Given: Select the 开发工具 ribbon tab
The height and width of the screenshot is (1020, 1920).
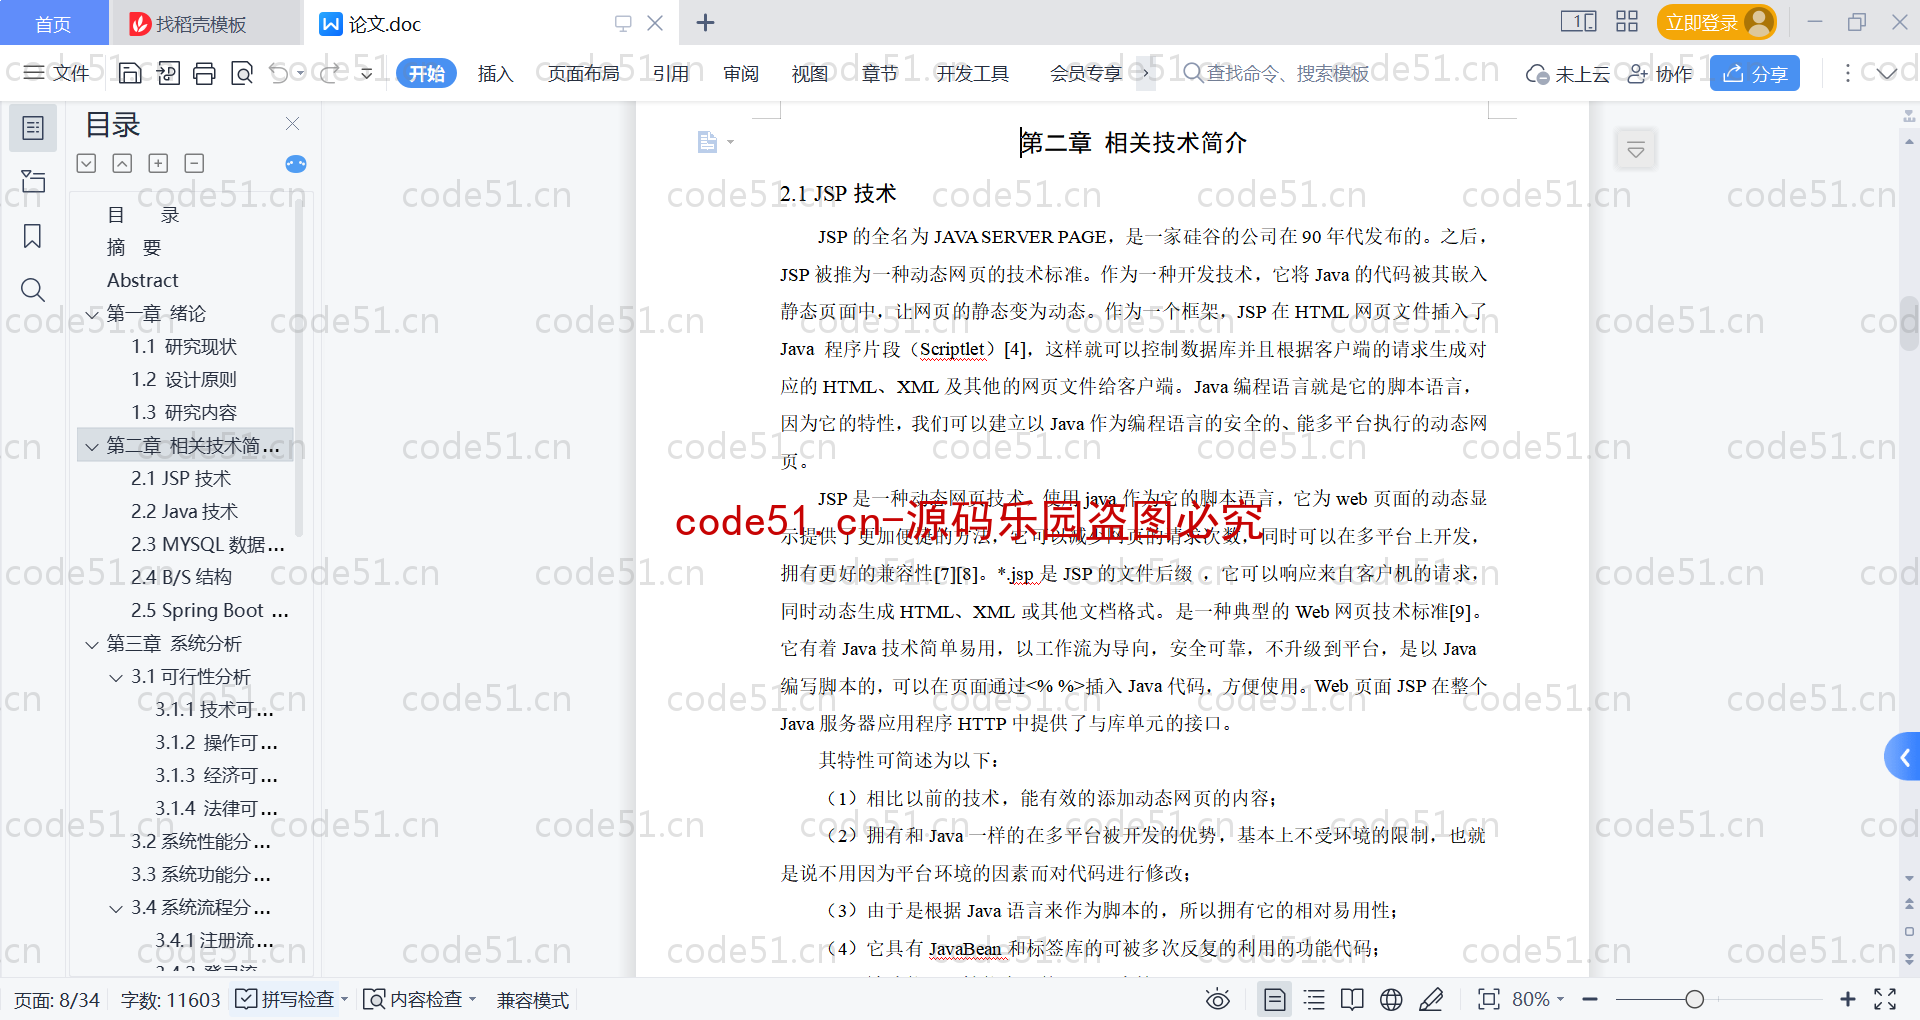Looking at the screenshot, I should tap(973, 73).
